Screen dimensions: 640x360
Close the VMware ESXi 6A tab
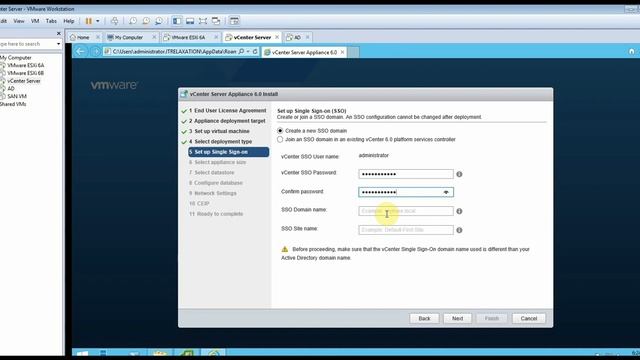pos(216,37)
